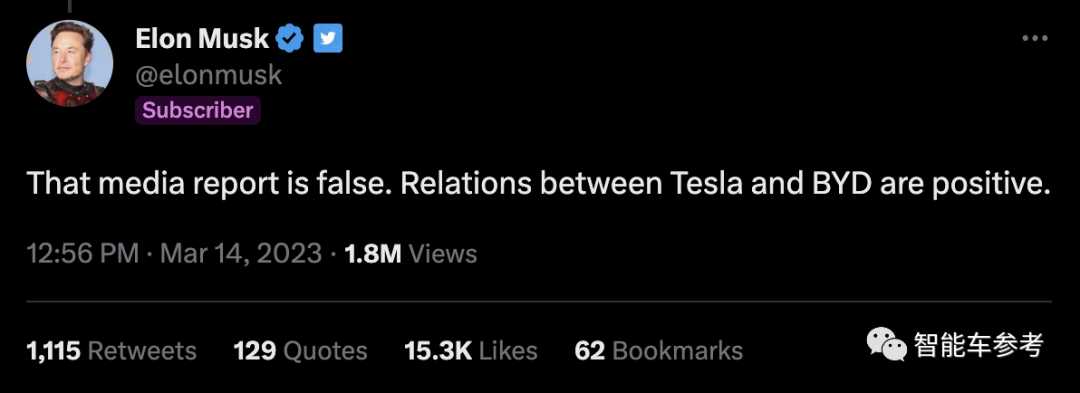Click the 12:56 PM timestamp

(83, 253)
